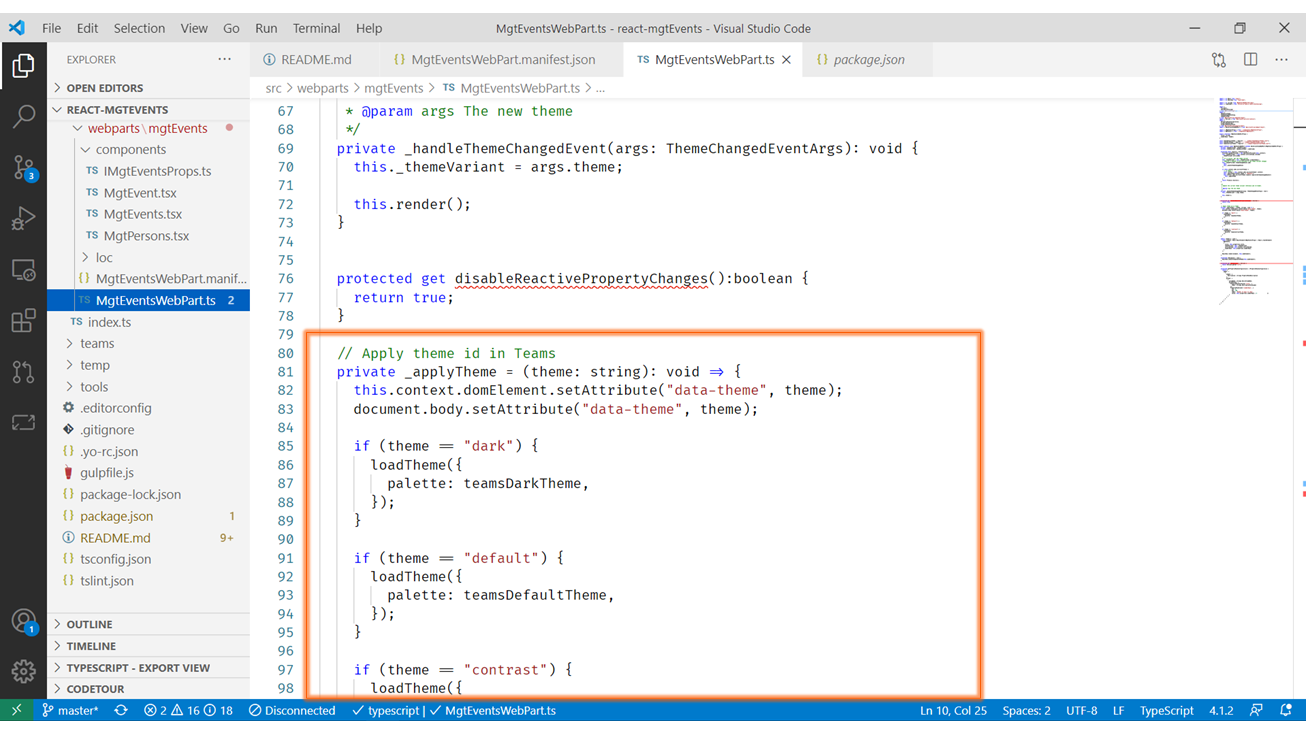Image resolution: width=1306 pixels, height=734 pixels.
Task: Click the split editor right icon
Action: pyautogui.click(x=1250, y=60)
